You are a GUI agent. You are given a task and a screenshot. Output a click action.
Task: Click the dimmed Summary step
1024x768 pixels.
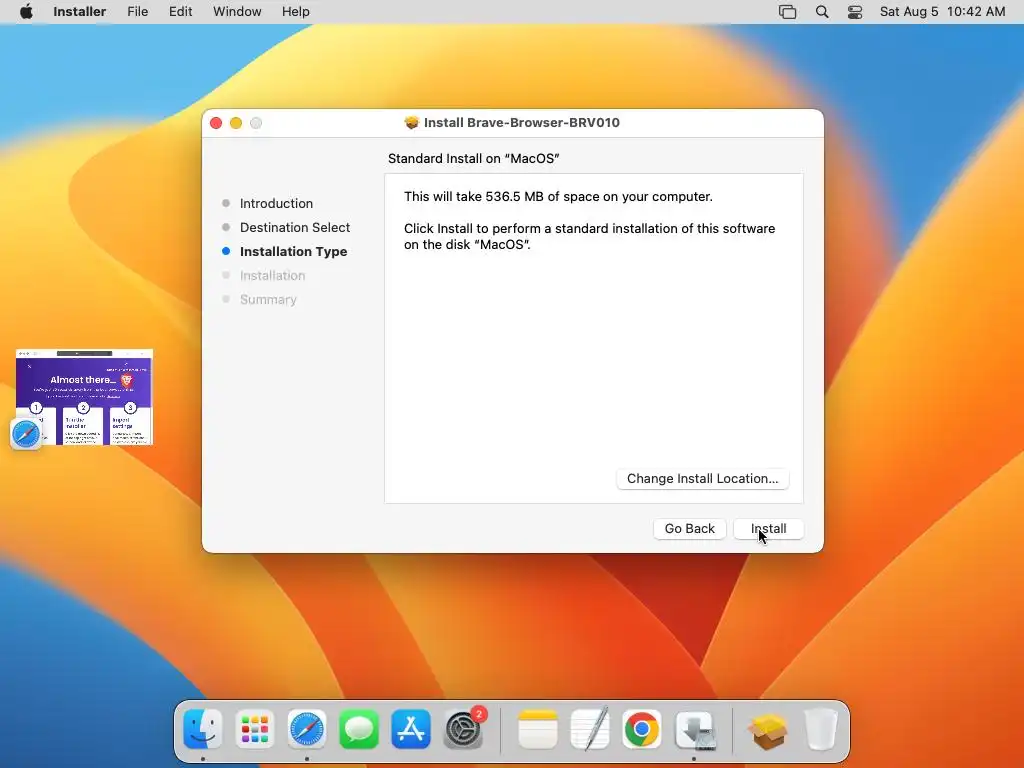click(x=268, y=299)
